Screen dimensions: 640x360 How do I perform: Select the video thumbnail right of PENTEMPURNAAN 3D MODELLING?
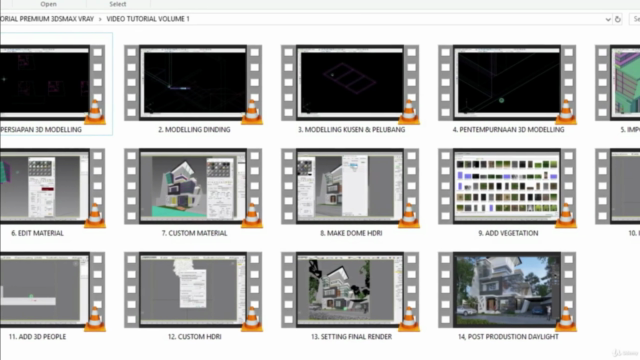618,83
